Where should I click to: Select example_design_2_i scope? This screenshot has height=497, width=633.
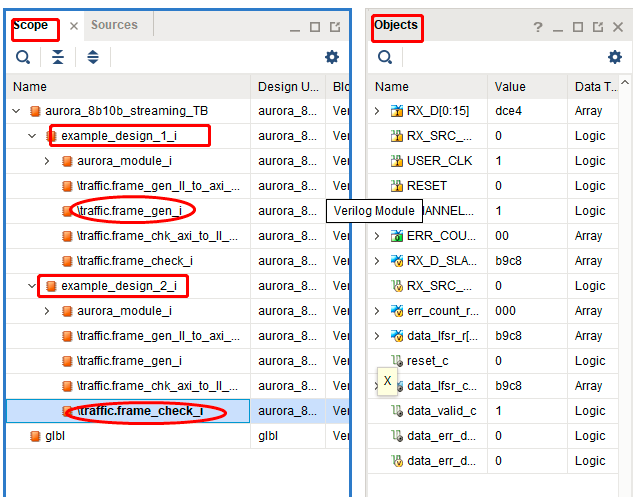click(x=119, y=286)
